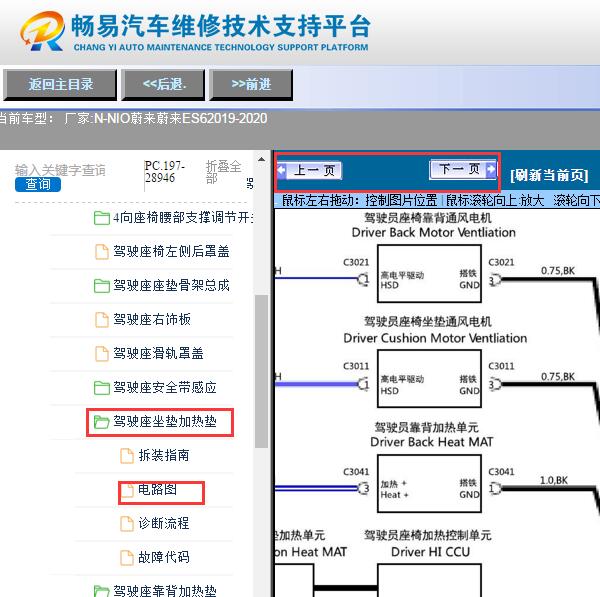
Task: Open the 拆装指南 page
Action: click(x=164, y=455)
